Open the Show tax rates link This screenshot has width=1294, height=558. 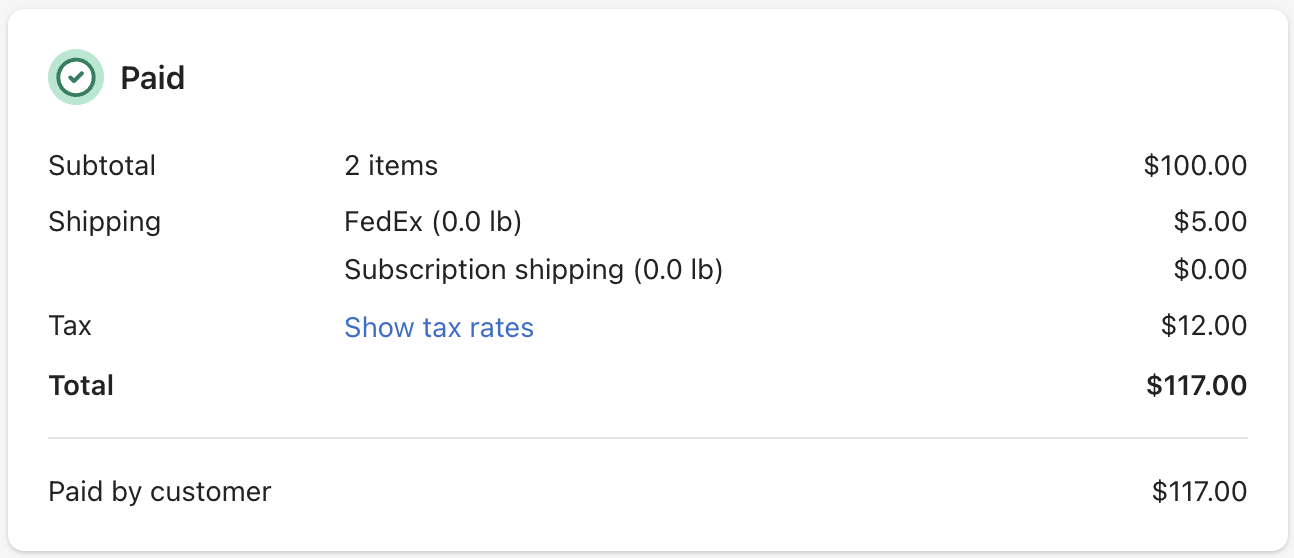[x=439, y=327]
